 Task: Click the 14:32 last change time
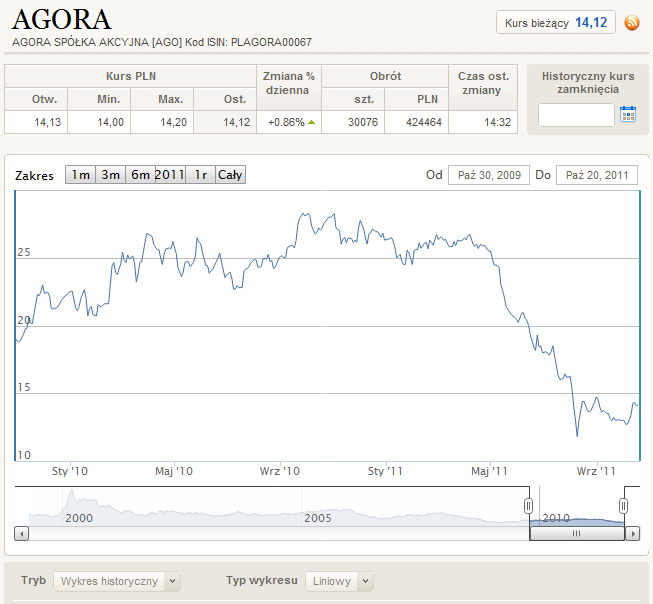483,122
